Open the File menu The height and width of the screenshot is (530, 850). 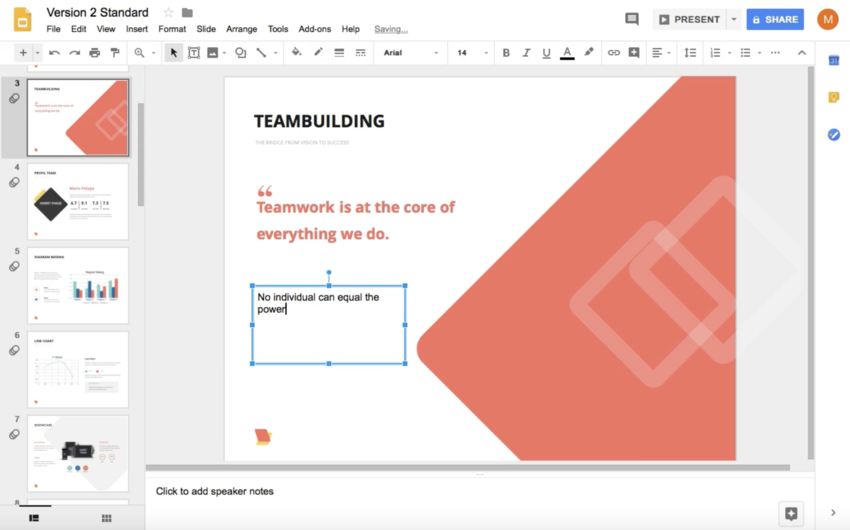tap(53, 29)
